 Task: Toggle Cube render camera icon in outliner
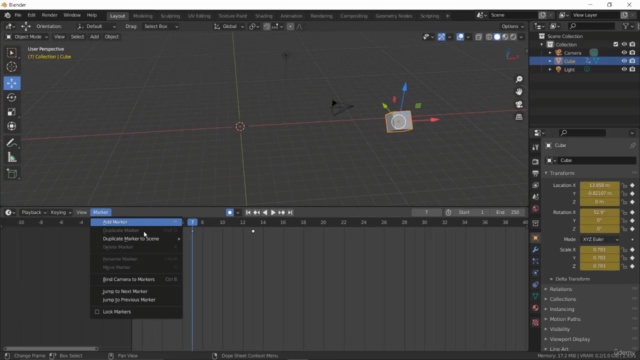coord(632,61)
